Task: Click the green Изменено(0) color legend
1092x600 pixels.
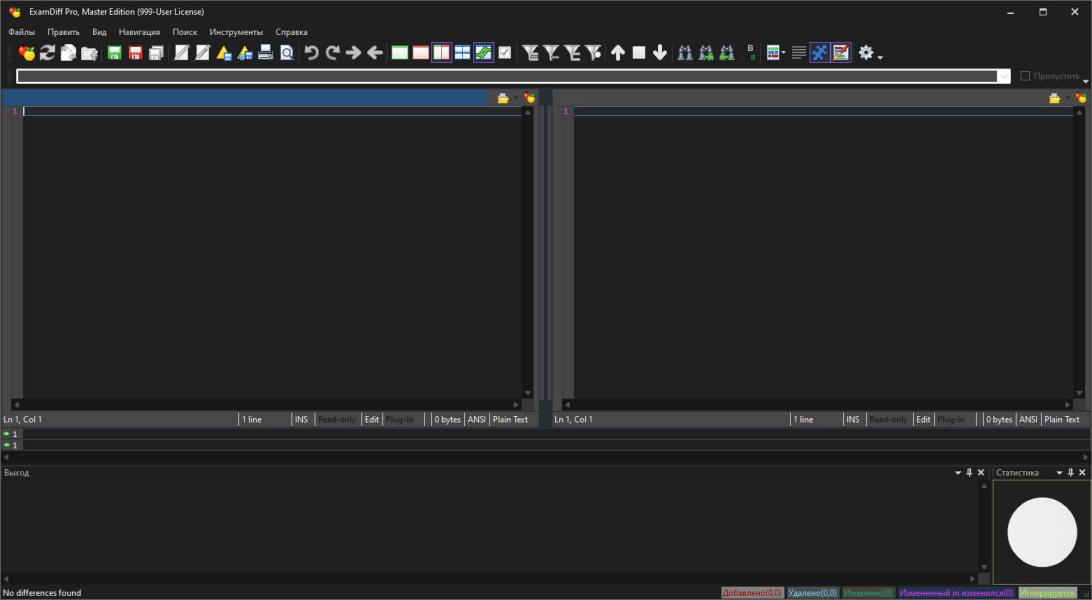Action: (868, 593)
